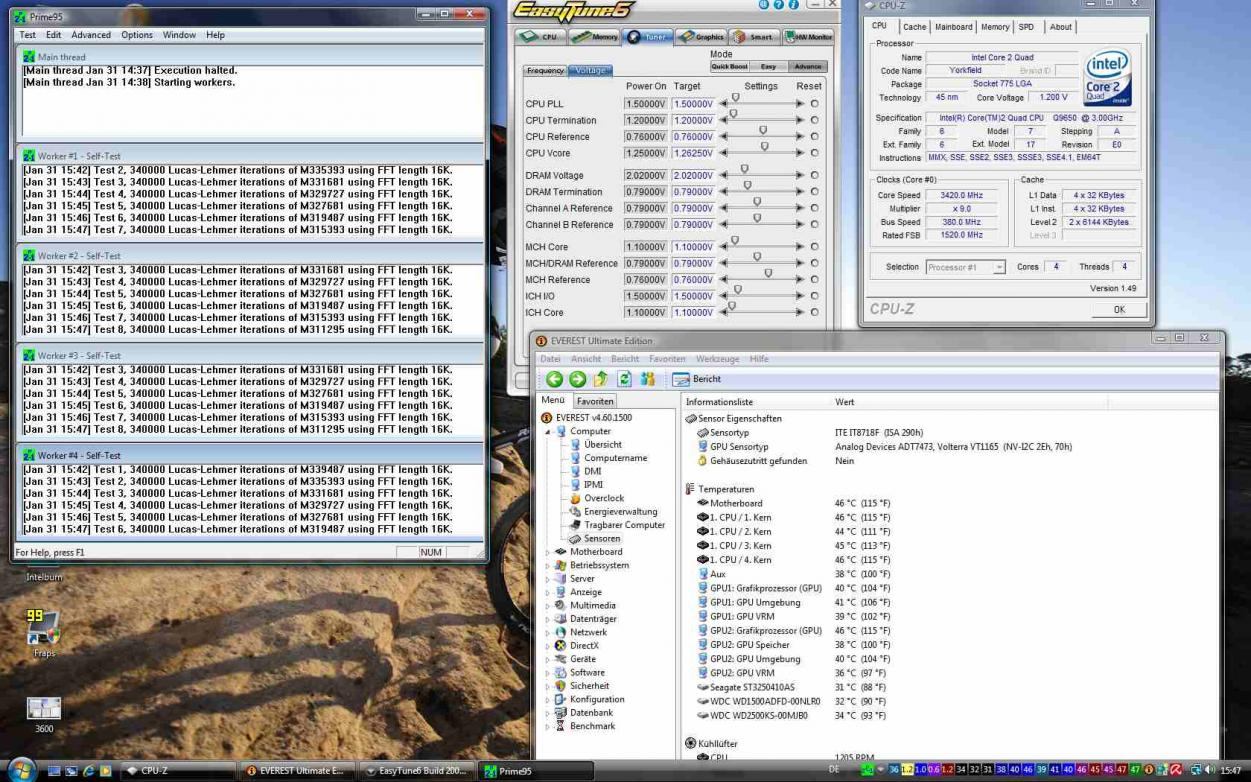Increase CPU PLL voltage right arrow
Screen dimensions: 1251x782
click(x=800, y=104)
